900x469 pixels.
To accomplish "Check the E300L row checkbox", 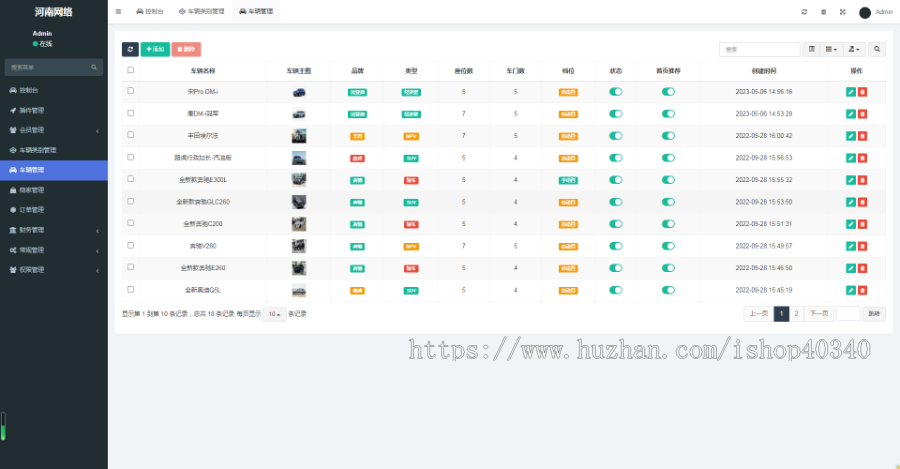I will 130,179.
